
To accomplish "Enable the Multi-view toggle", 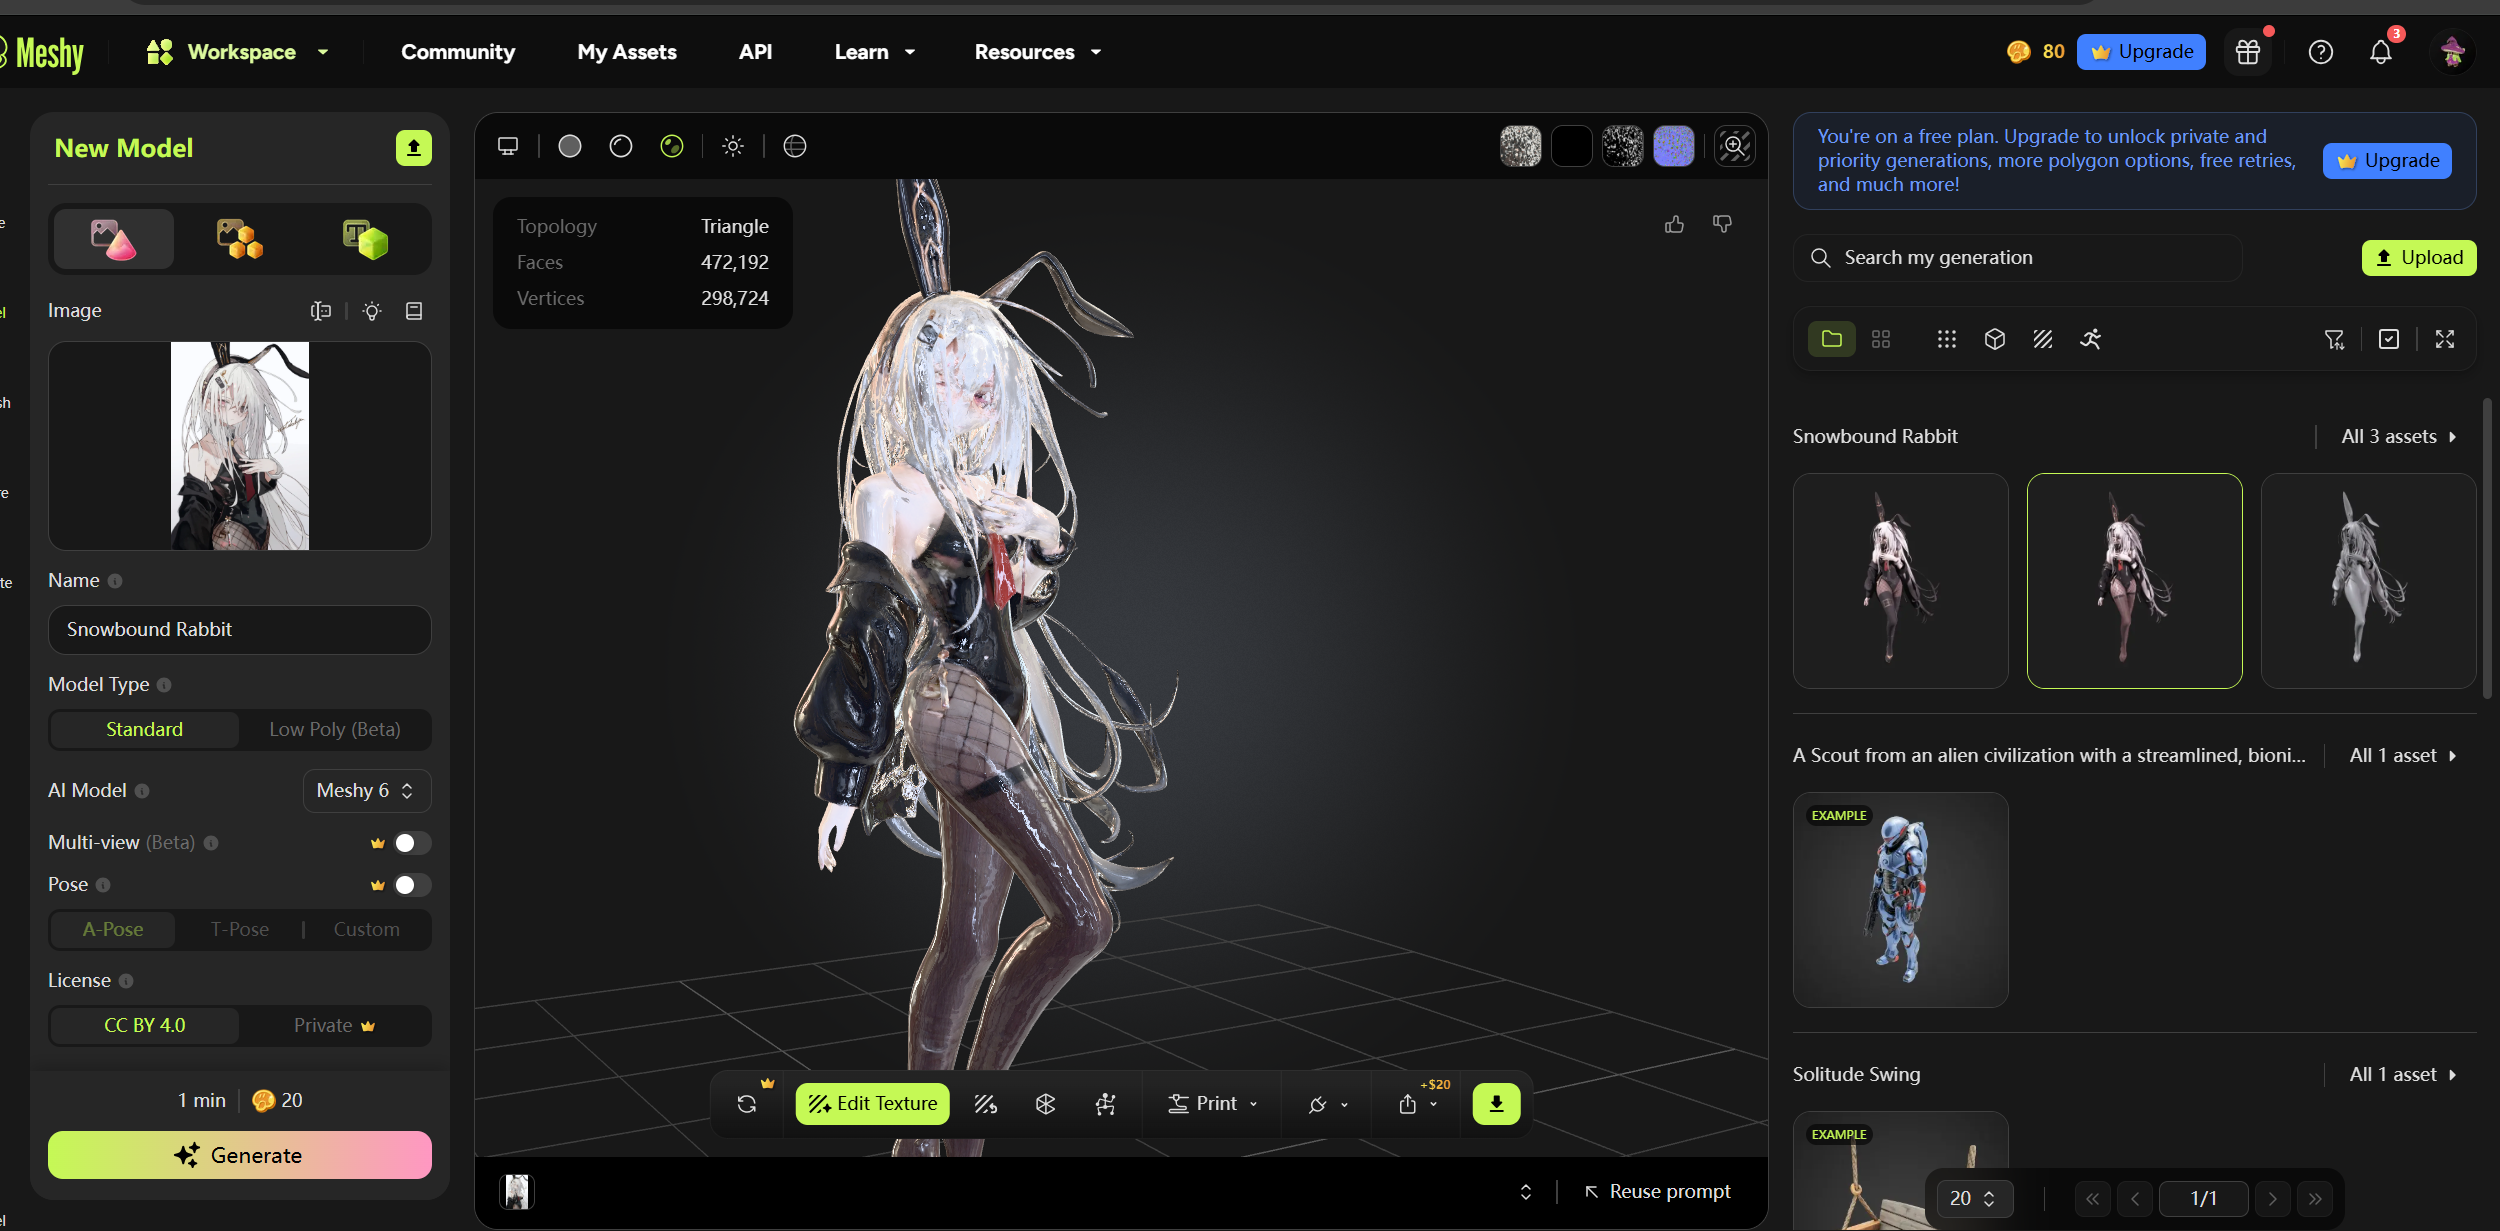I will [x=411, y=843].
